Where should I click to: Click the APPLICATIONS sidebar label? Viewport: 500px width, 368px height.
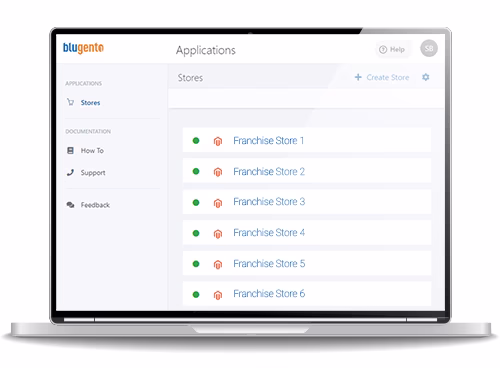coord(84,83)
